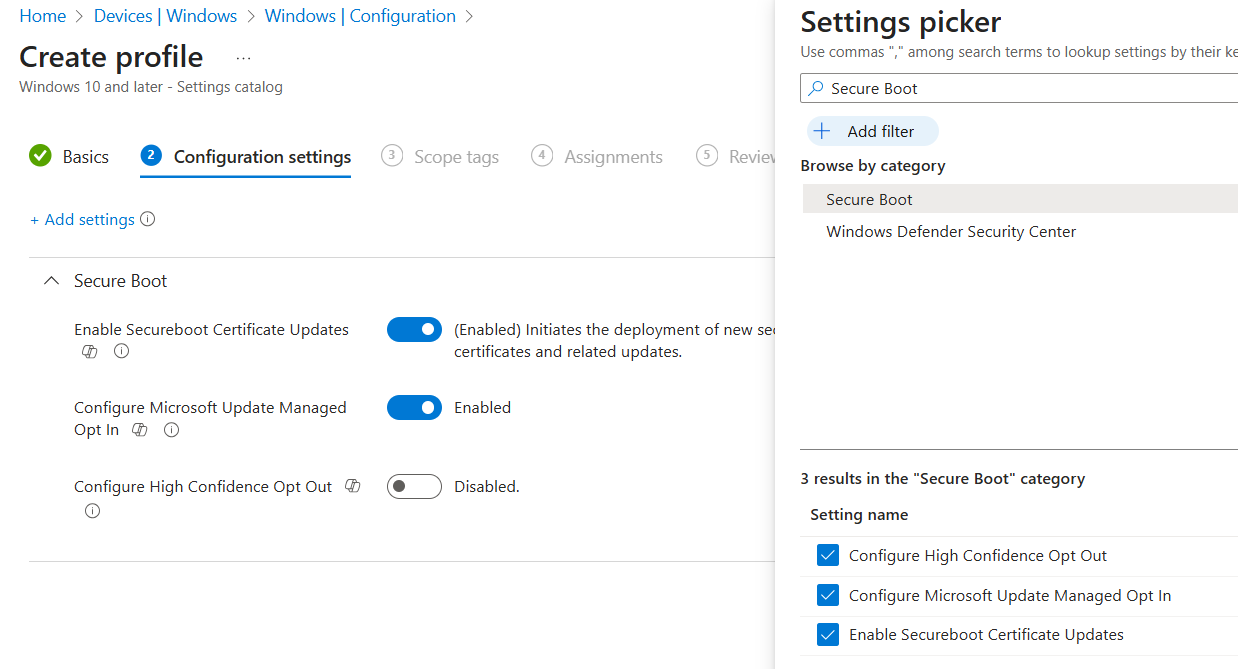Open the ellipsis menu next to Create profile

point(243,58)
